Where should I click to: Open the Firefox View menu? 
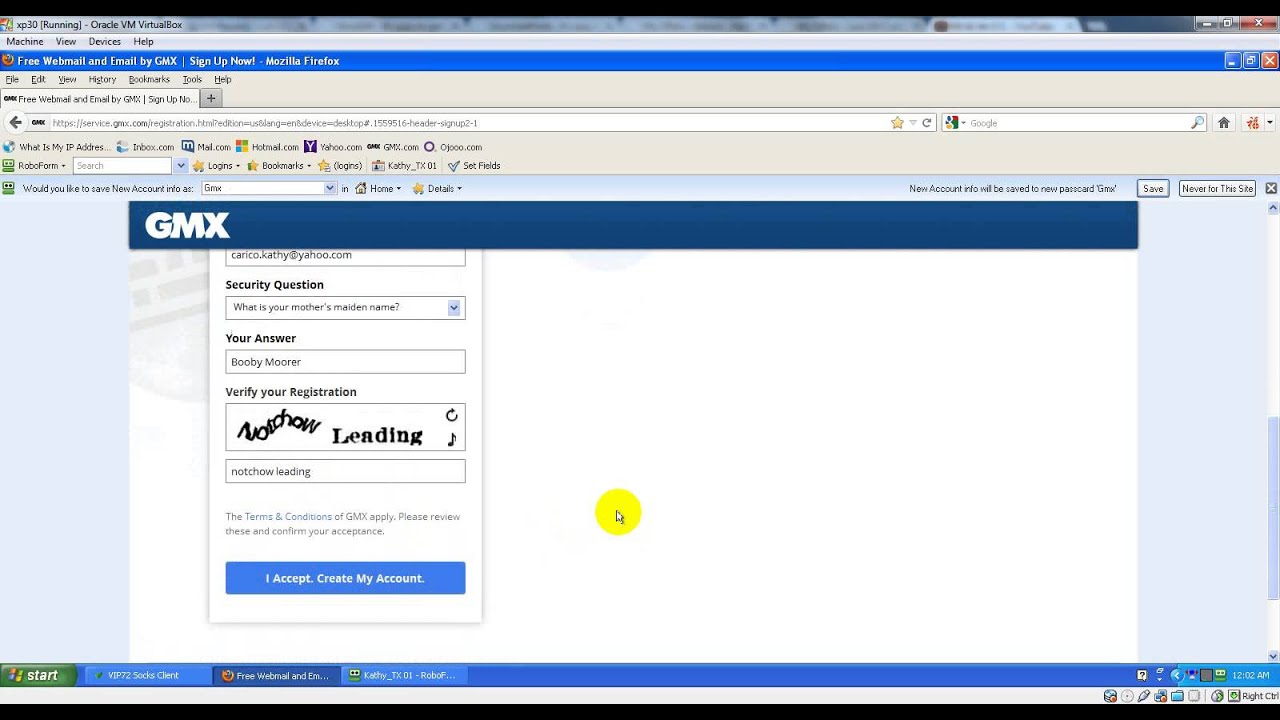(x=67, y=79)
